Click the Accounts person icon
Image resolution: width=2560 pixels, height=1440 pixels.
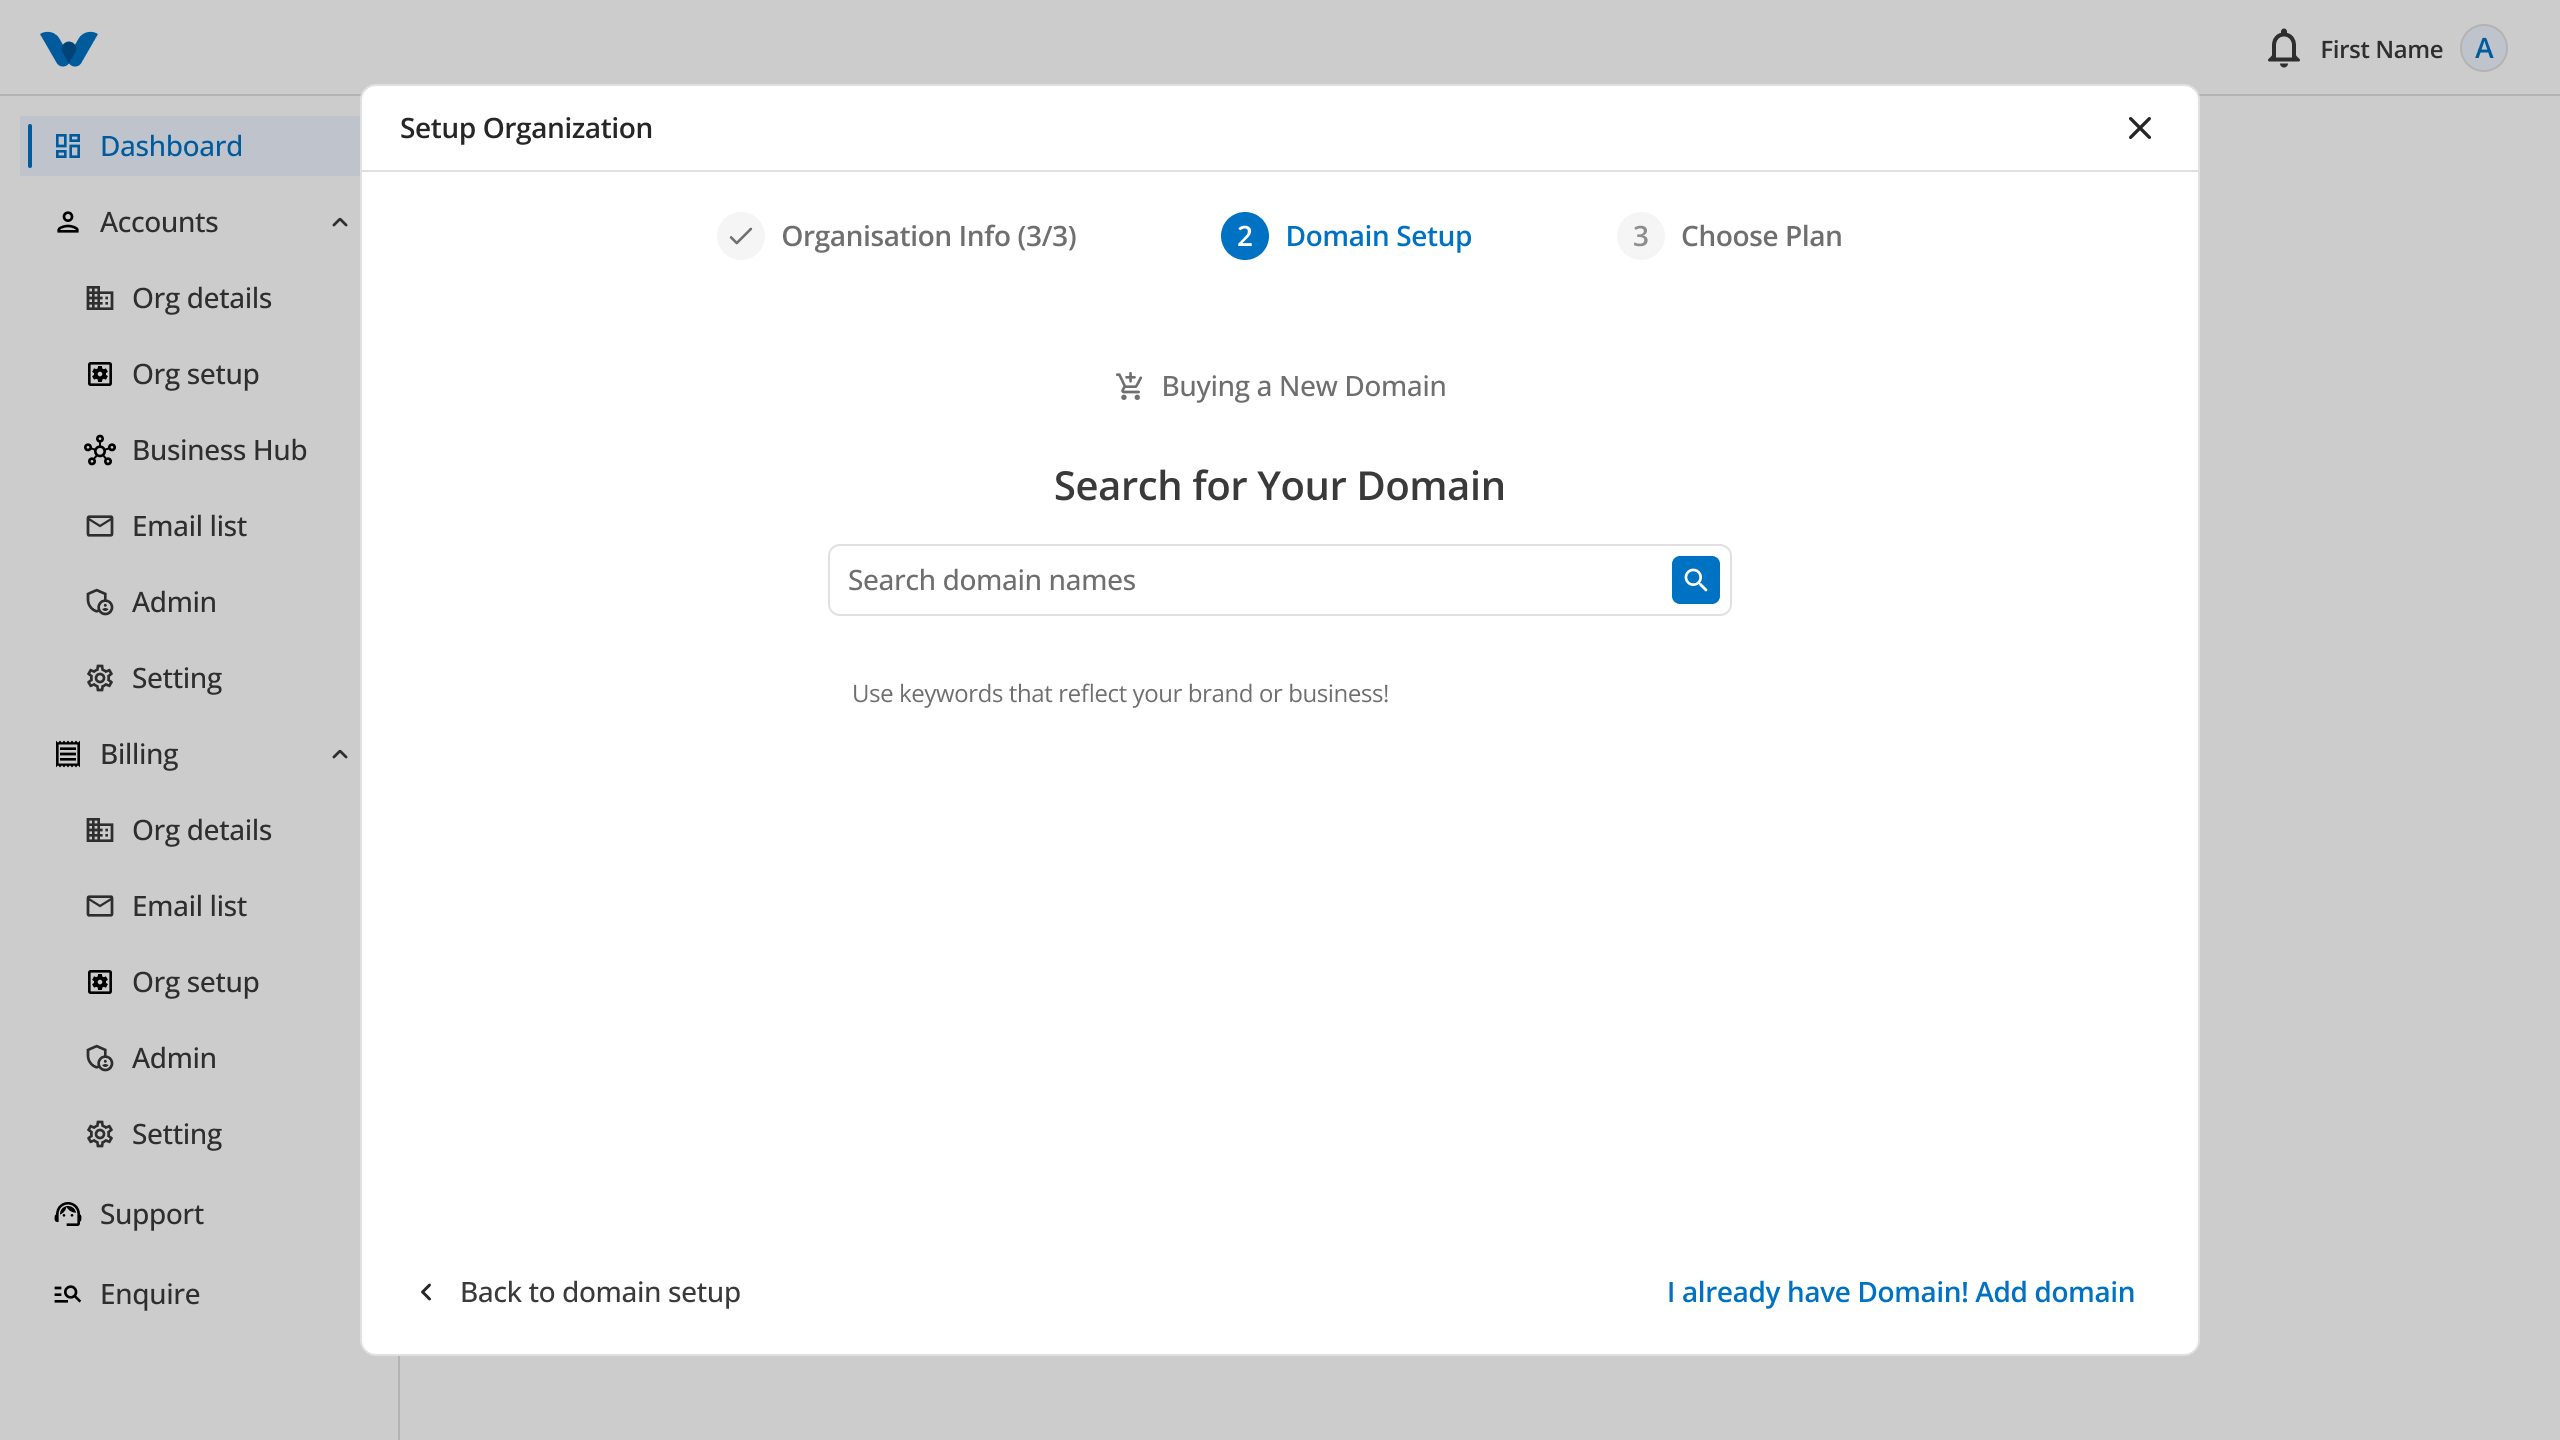click(x=68, y=222)
